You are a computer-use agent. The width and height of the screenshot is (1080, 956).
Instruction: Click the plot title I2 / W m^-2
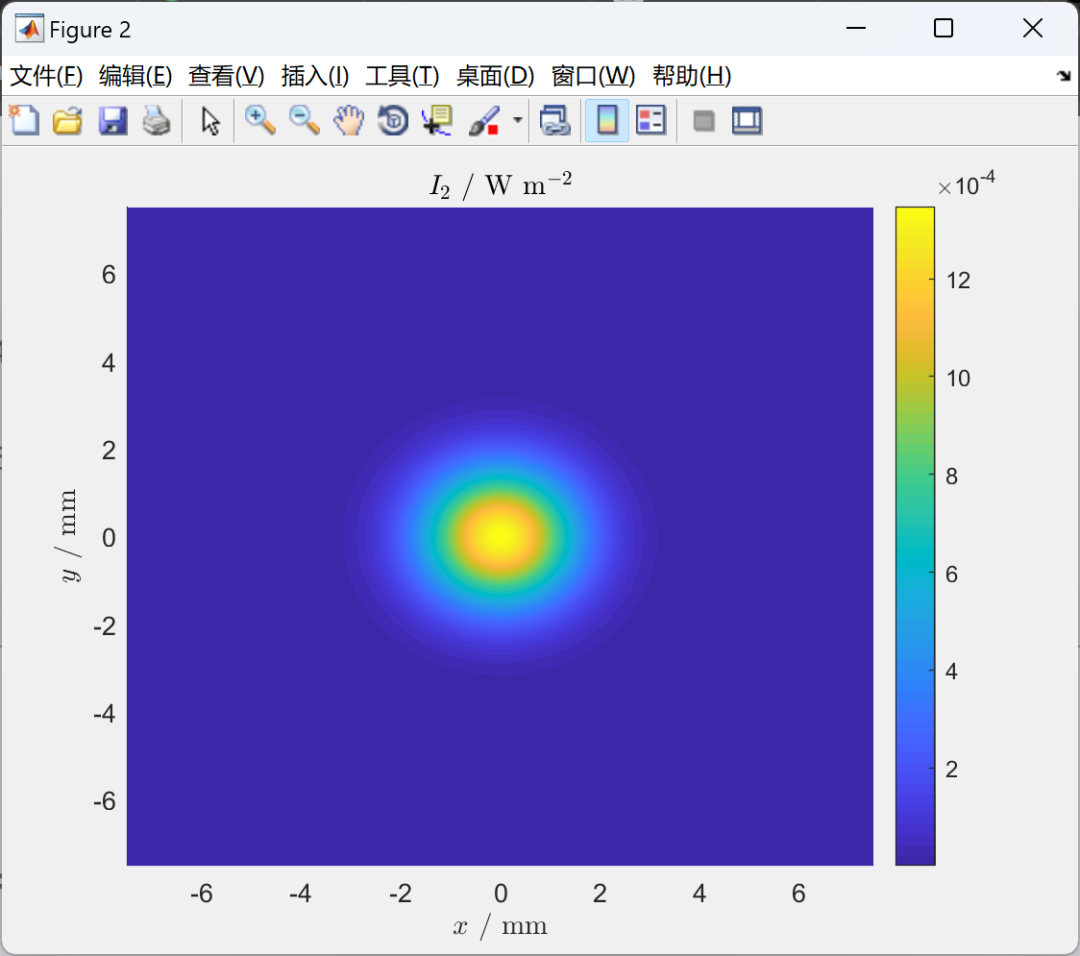click(501, 185)
